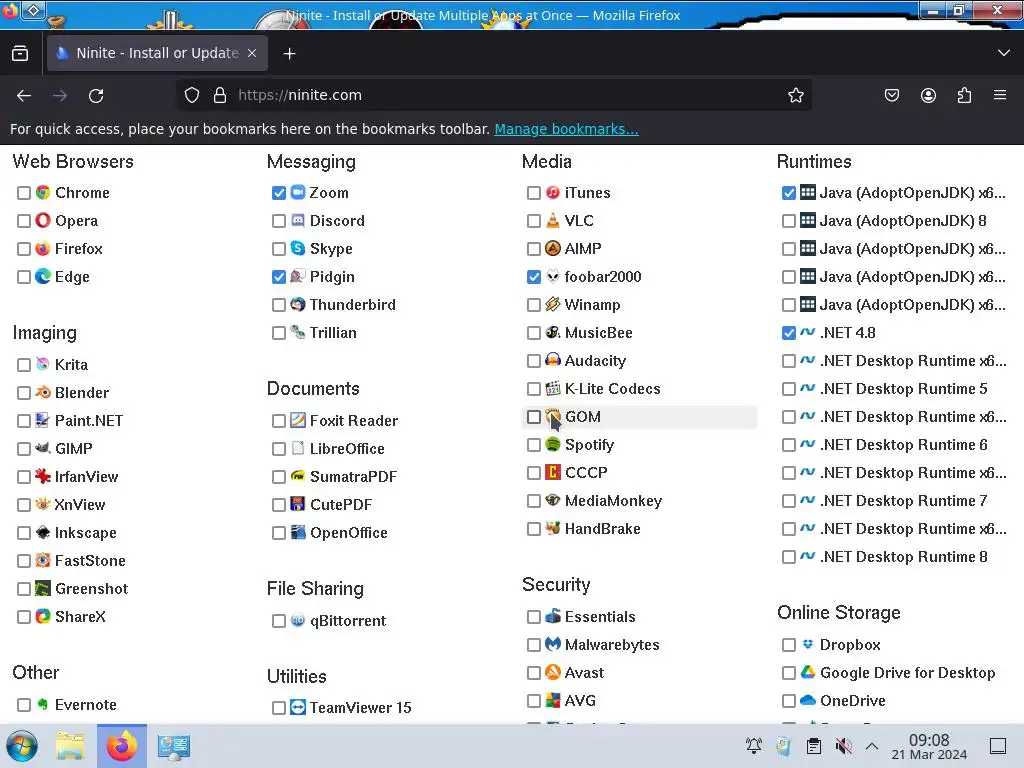Viewport: 1024px width, 768px height.
Task: Click the Runtimes category heading
Action: [814, 161]
